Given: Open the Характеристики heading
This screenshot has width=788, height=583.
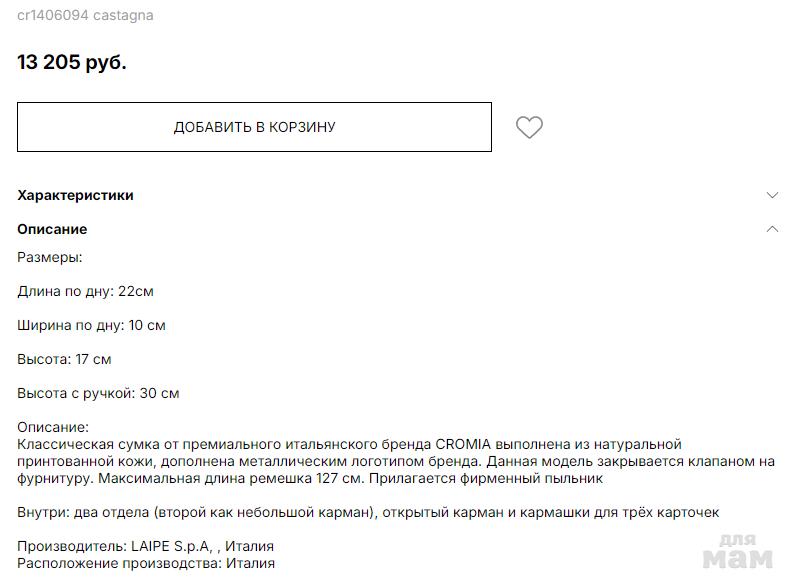Looking at the screenshot, I should point(75,195).
